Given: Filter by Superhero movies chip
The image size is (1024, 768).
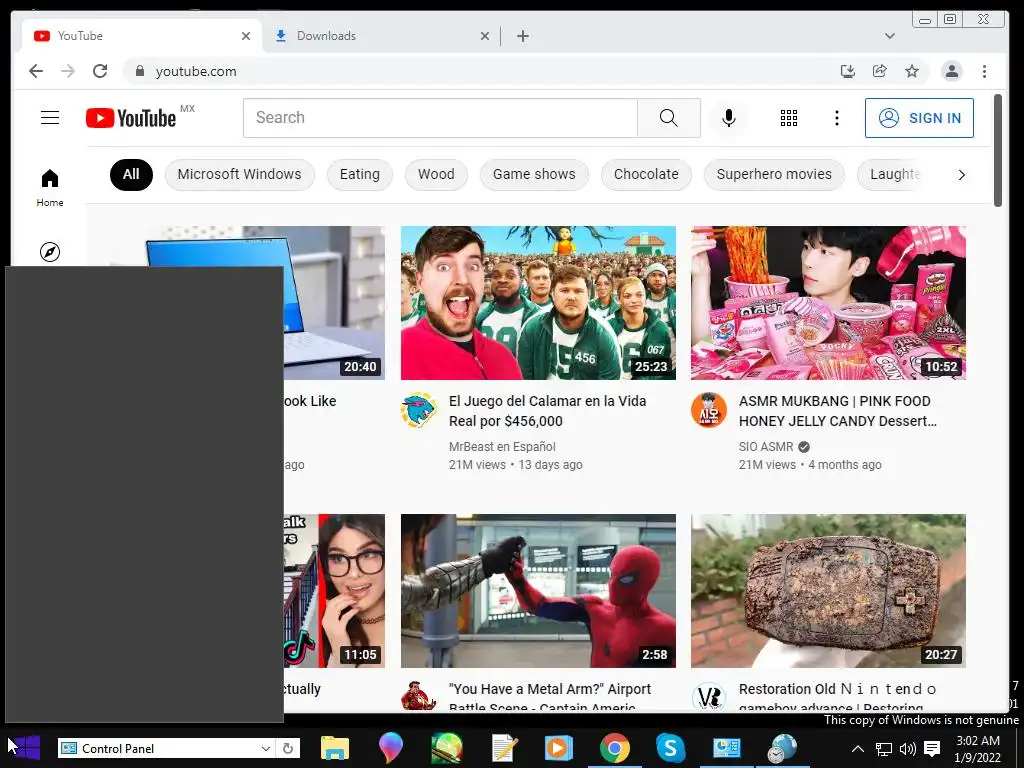Looking at the screenshot, I should [774, 174].
